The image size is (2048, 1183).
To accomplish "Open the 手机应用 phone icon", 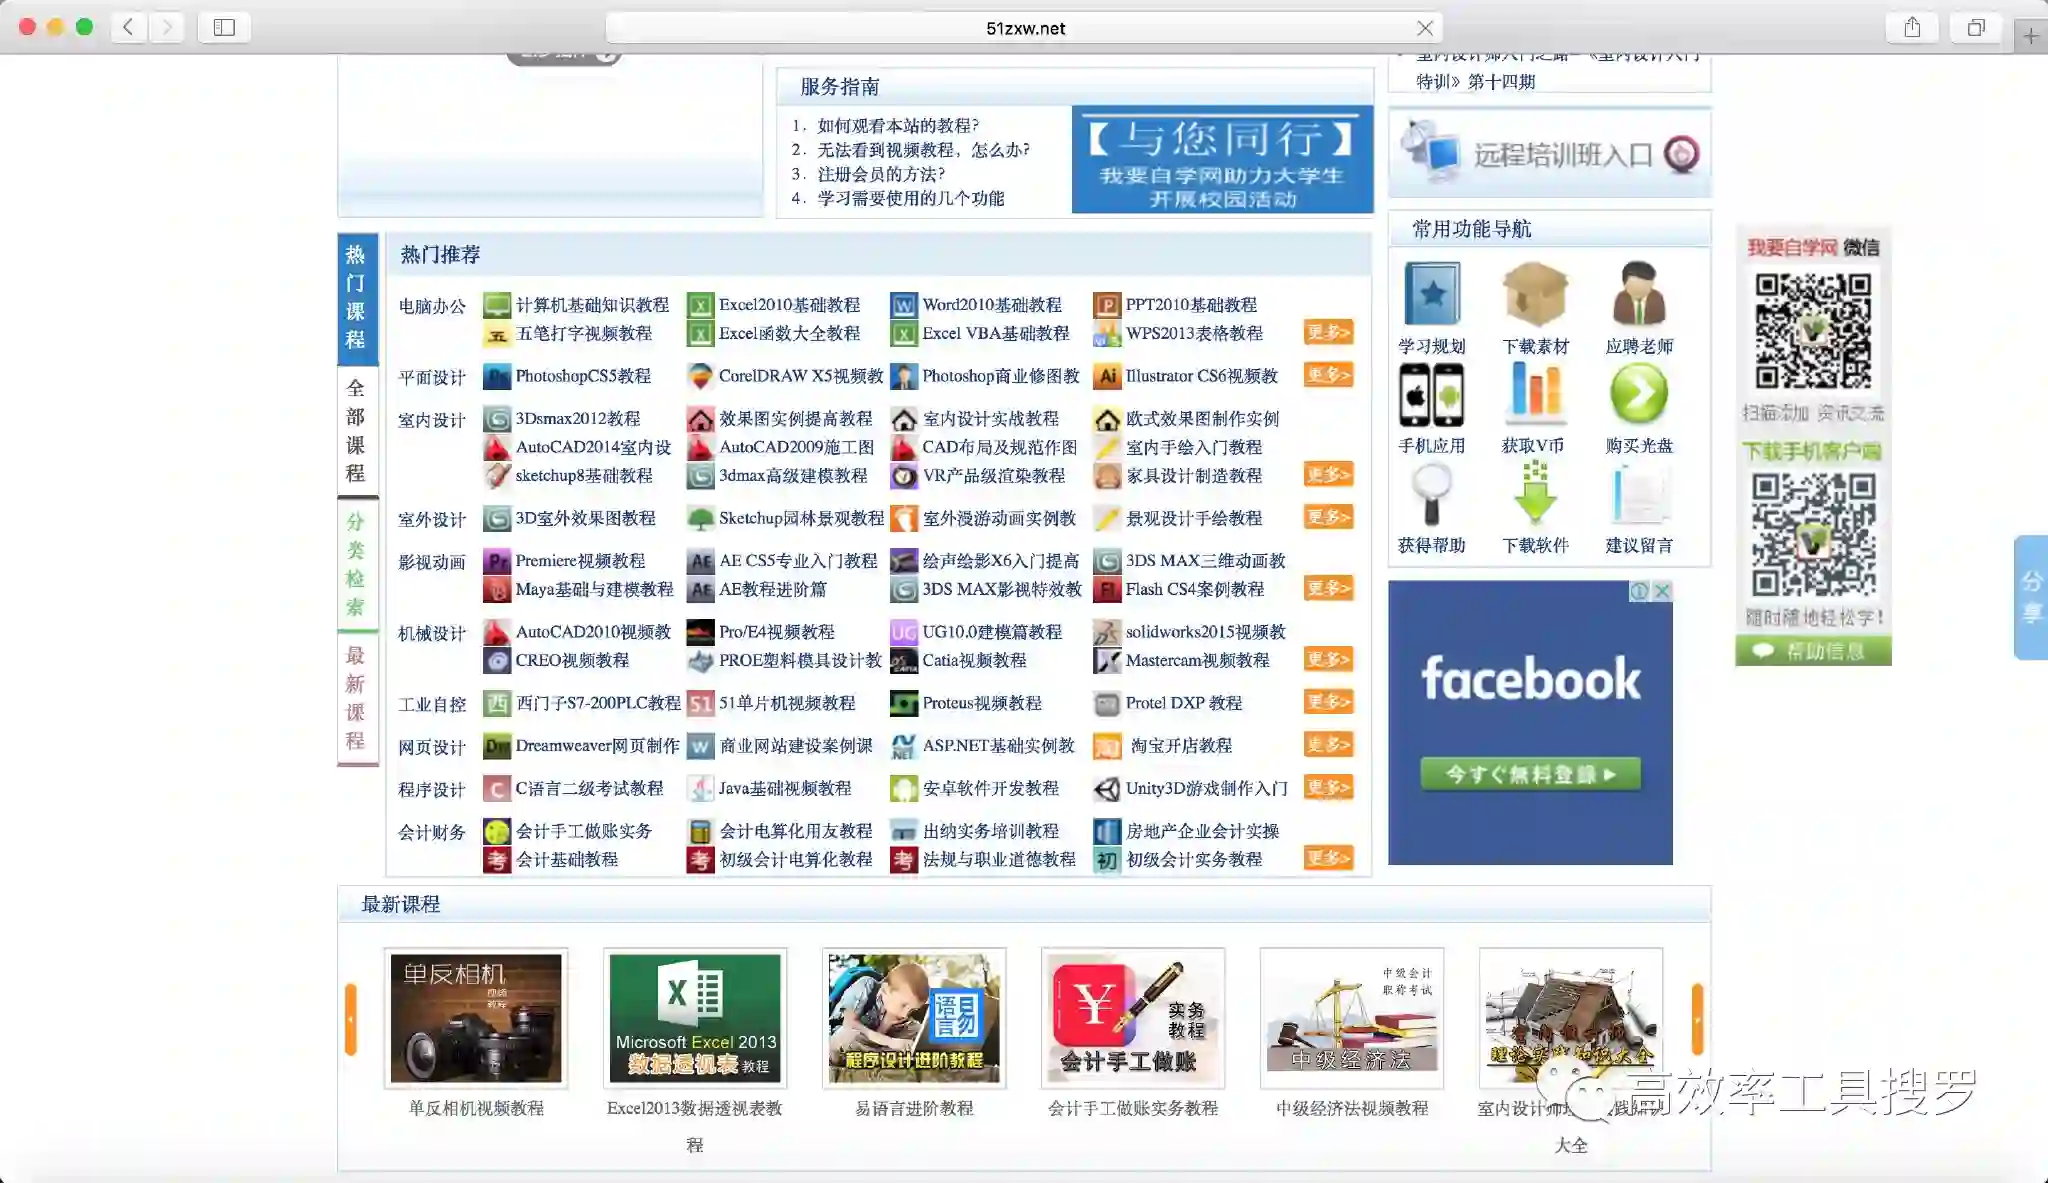I will point(1431,395).
